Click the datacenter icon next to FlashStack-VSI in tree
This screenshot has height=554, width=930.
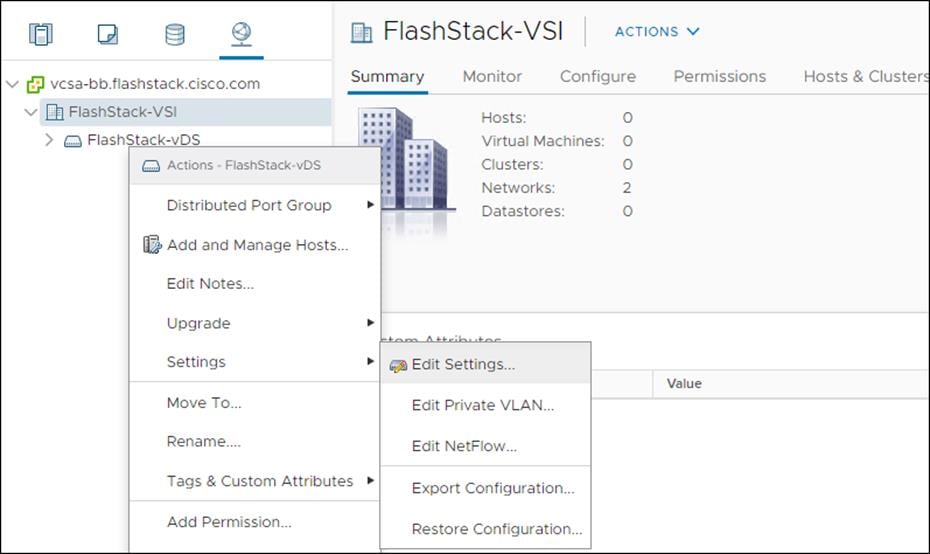click(55, 112)
